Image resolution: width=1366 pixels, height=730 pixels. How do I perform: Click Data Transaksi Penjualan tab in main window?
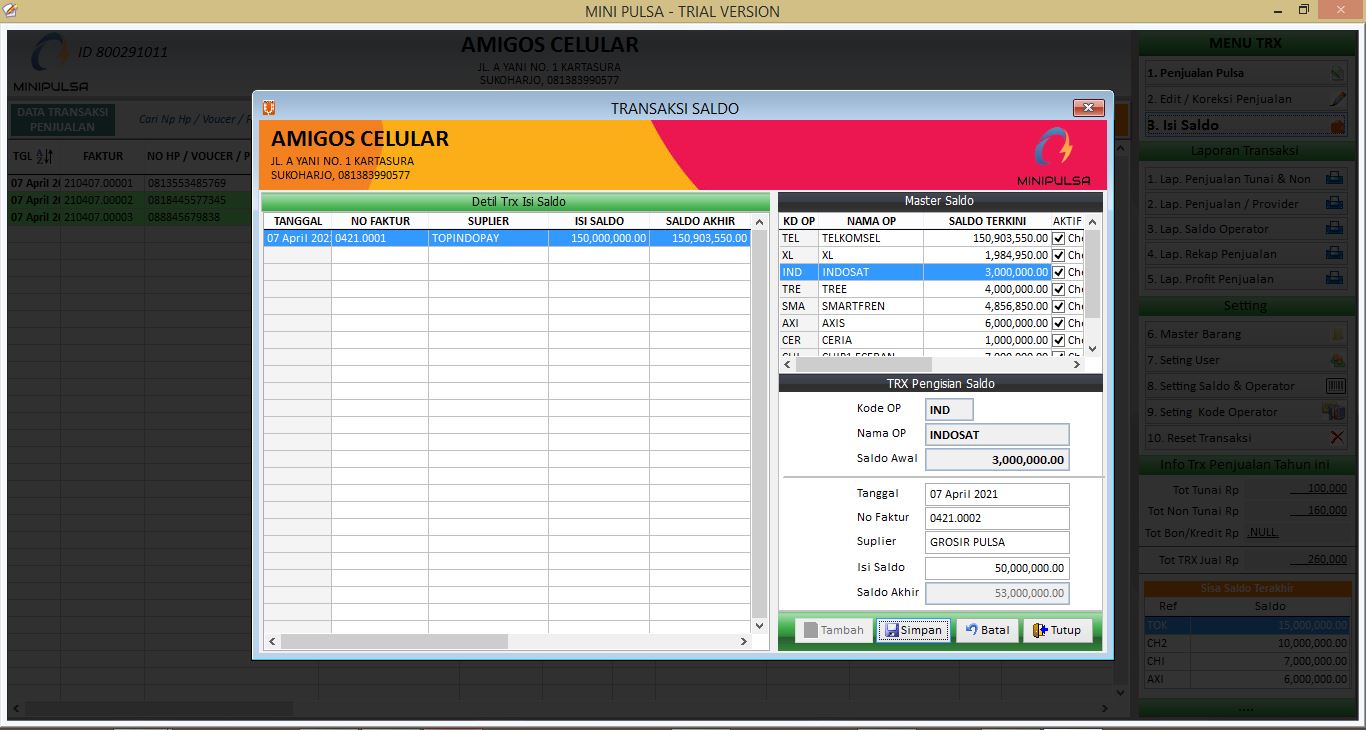[x=62, y=120]
